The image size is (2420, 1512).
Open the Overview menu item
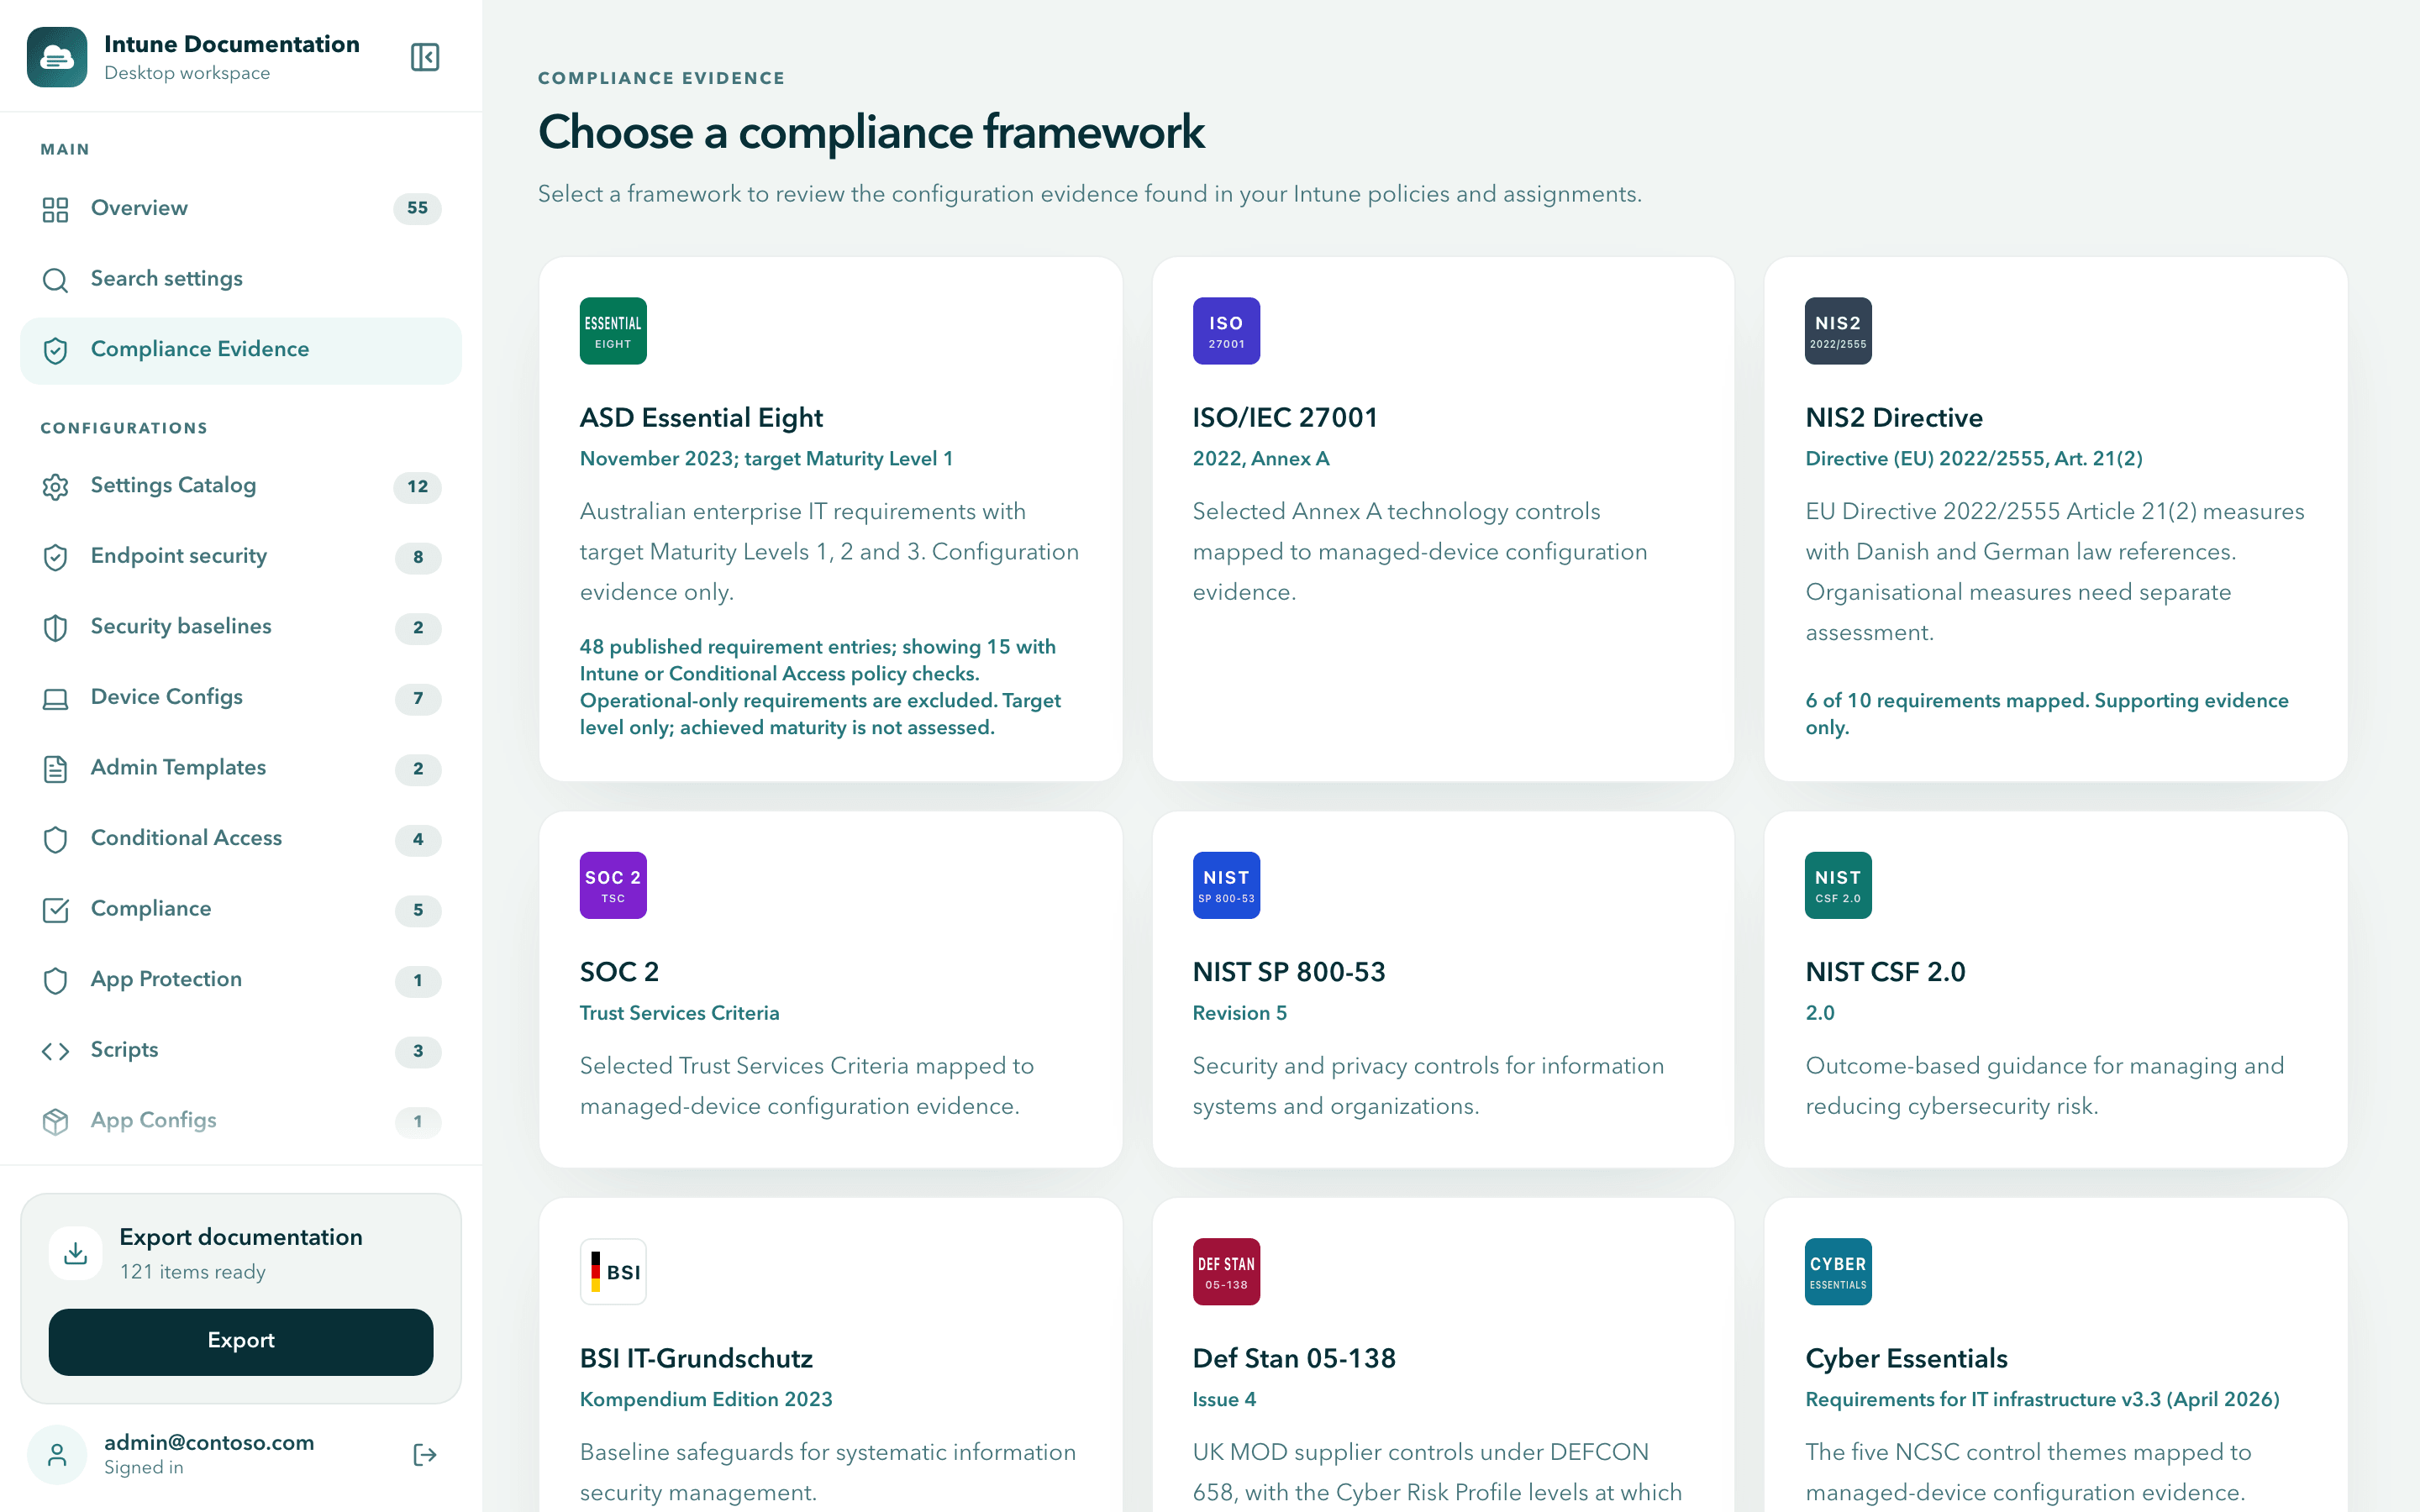pos(241,208)
